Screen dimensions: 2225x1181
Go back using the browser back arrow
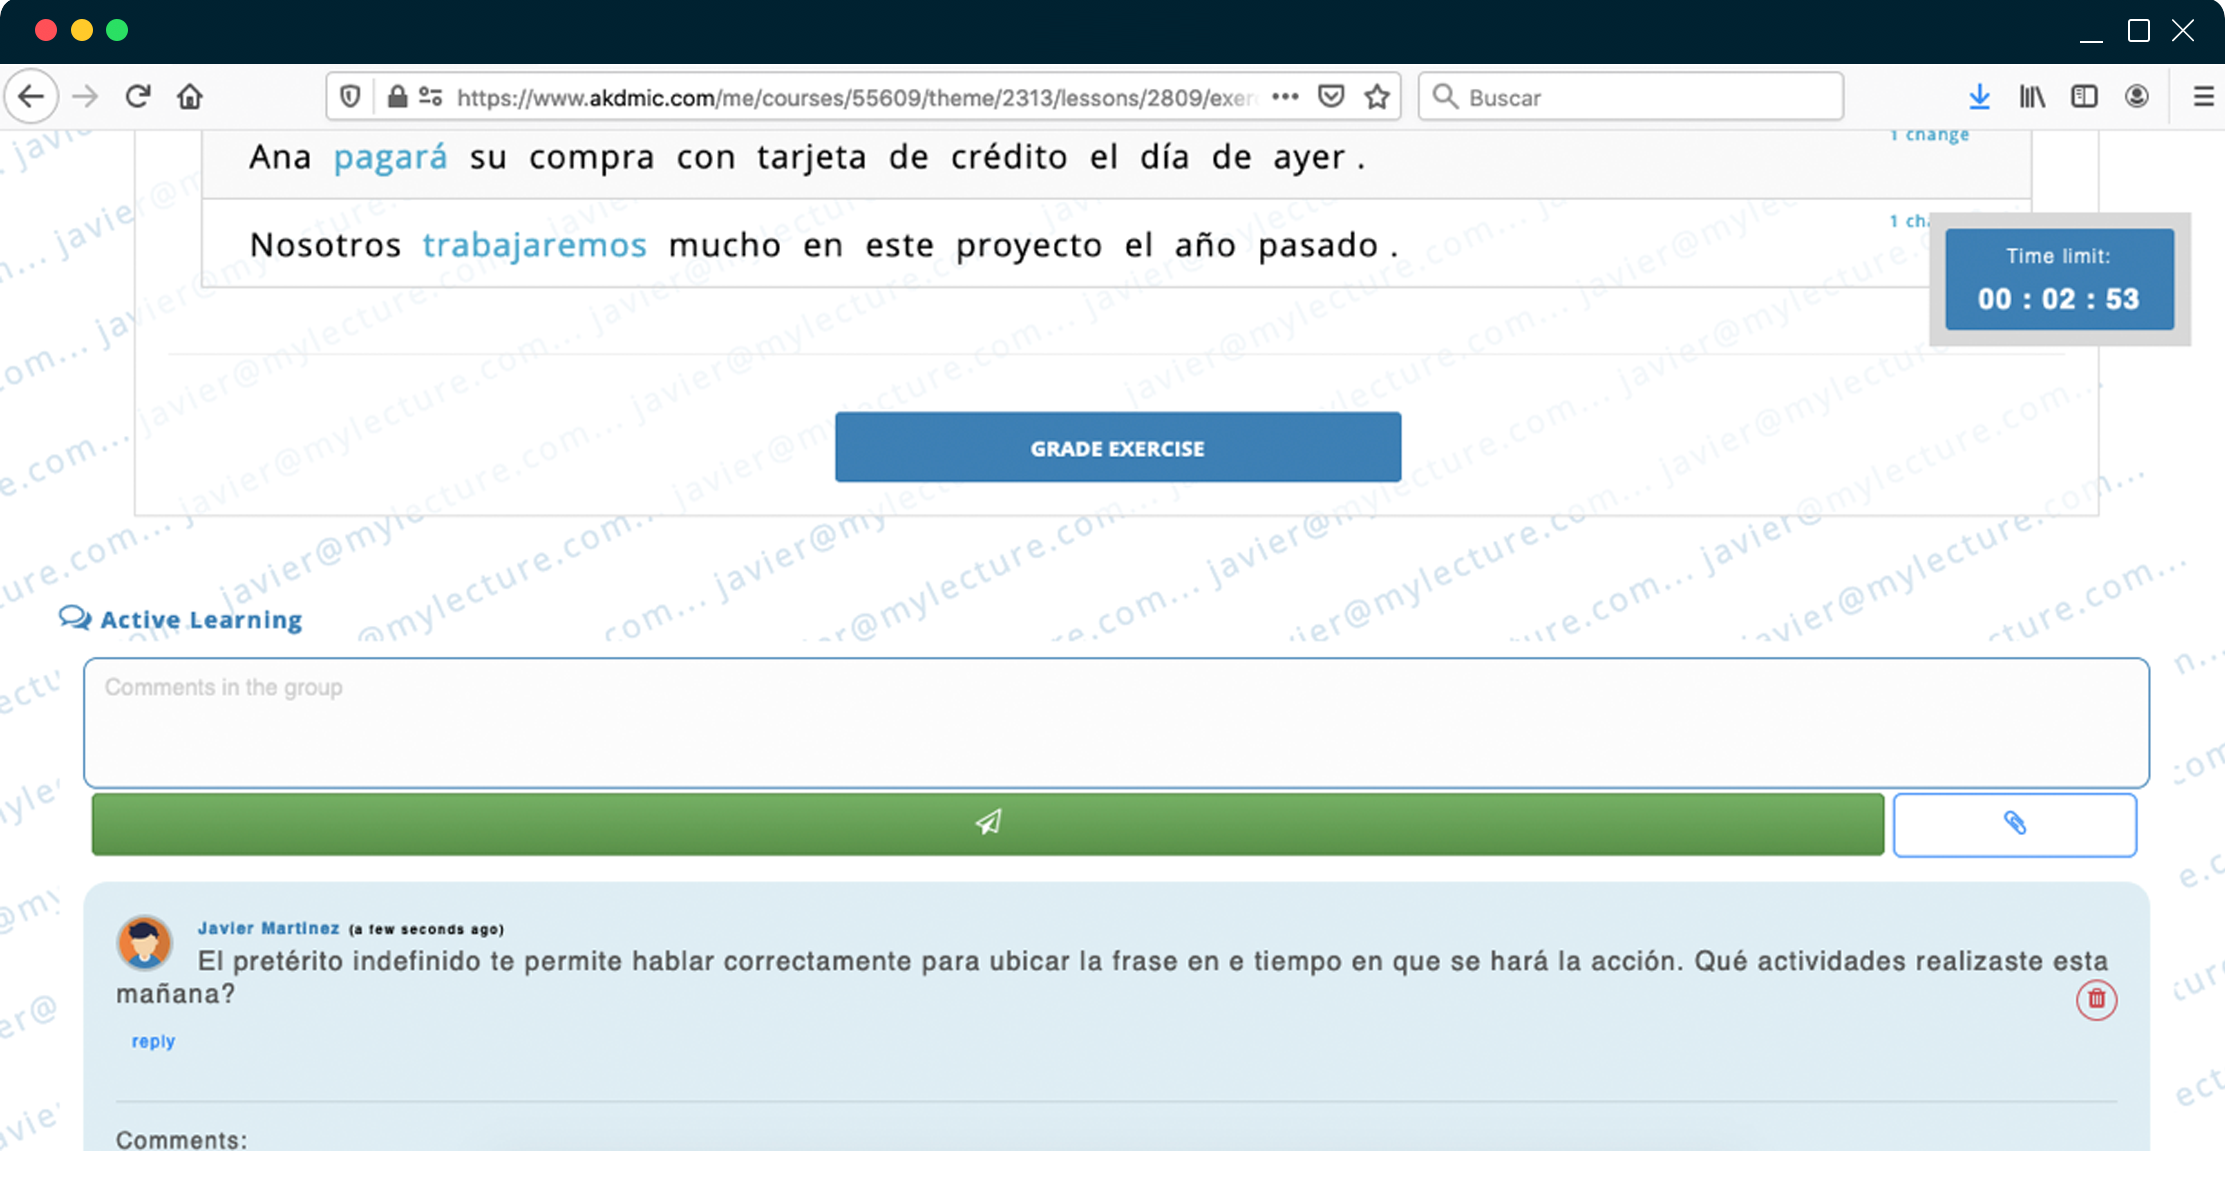click(x=31, y=96)
